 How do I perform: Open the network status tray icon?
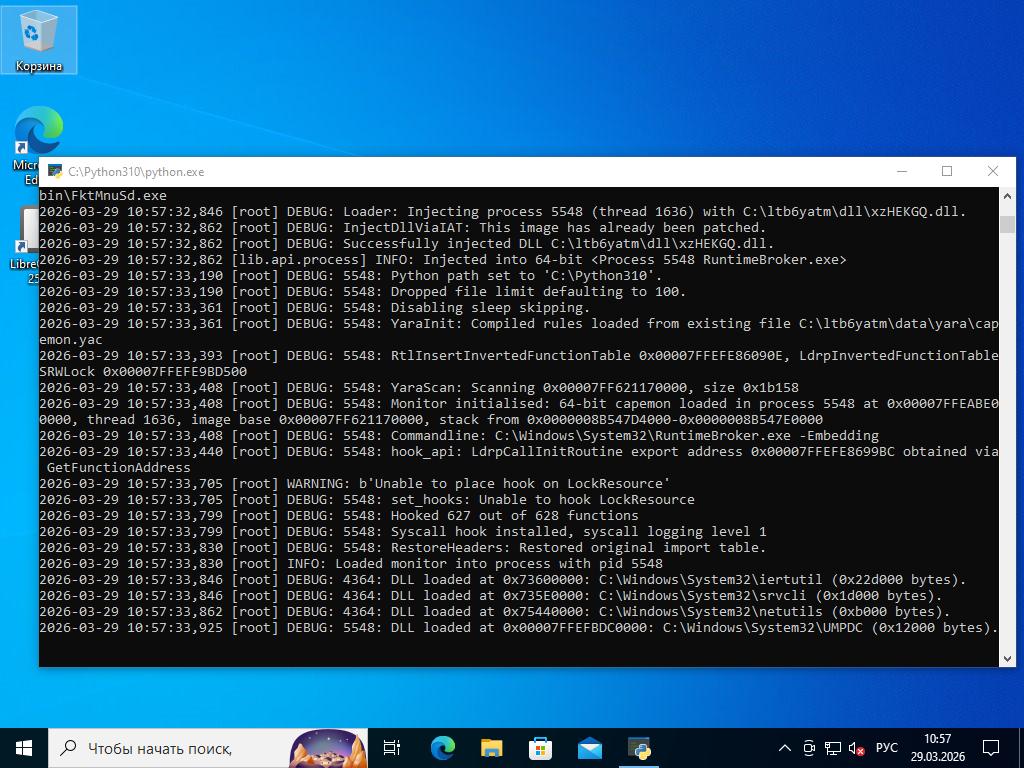click(833, 748)
